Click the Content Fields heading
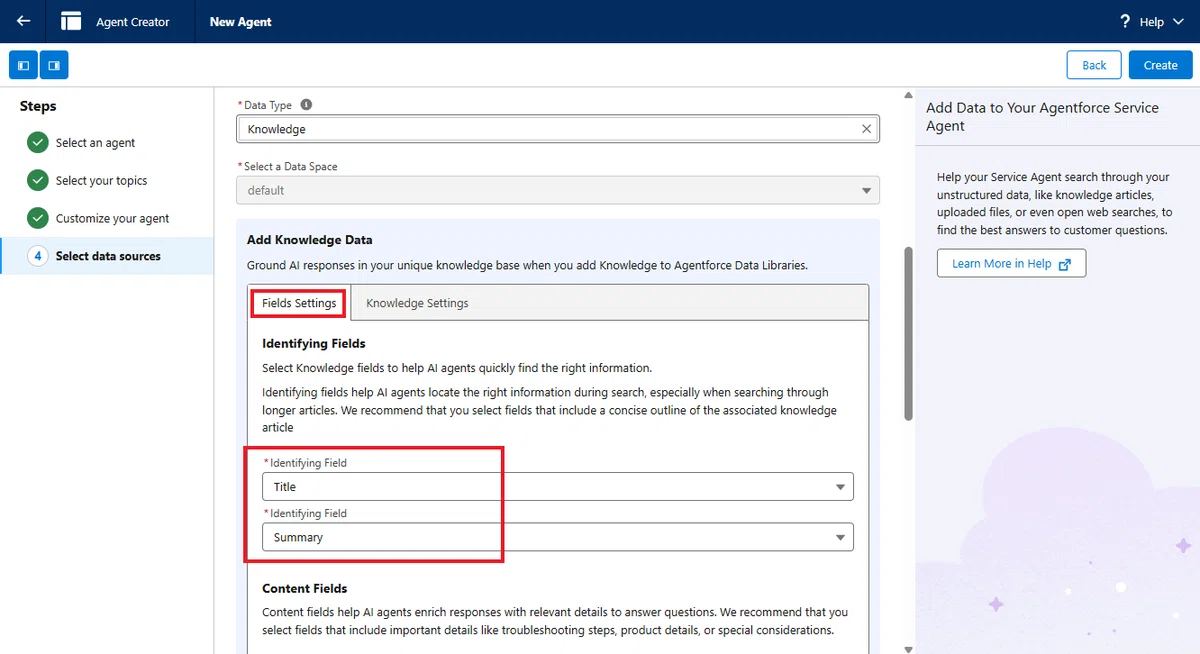This screenshot has height=654, width=1200. (305, 588)
